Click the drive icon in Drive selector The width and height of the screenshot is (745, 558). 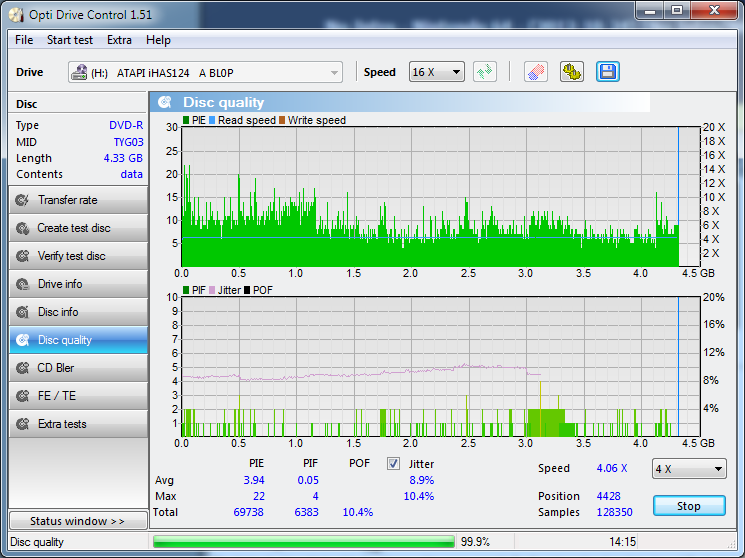click(79, 73)
